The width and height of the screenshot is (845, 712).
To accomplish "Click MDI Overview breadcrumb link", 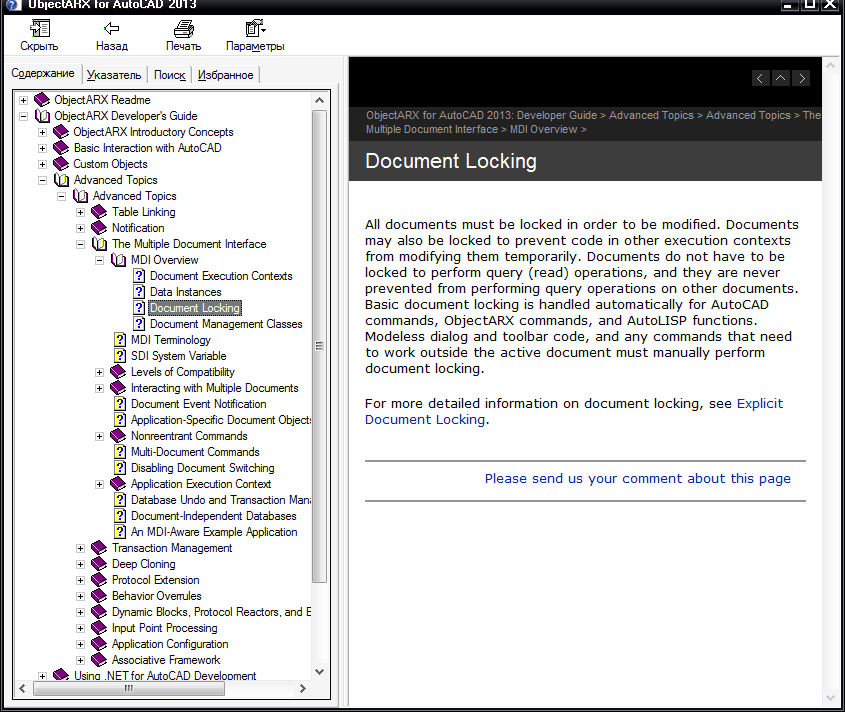I will (x=543, y=129).
